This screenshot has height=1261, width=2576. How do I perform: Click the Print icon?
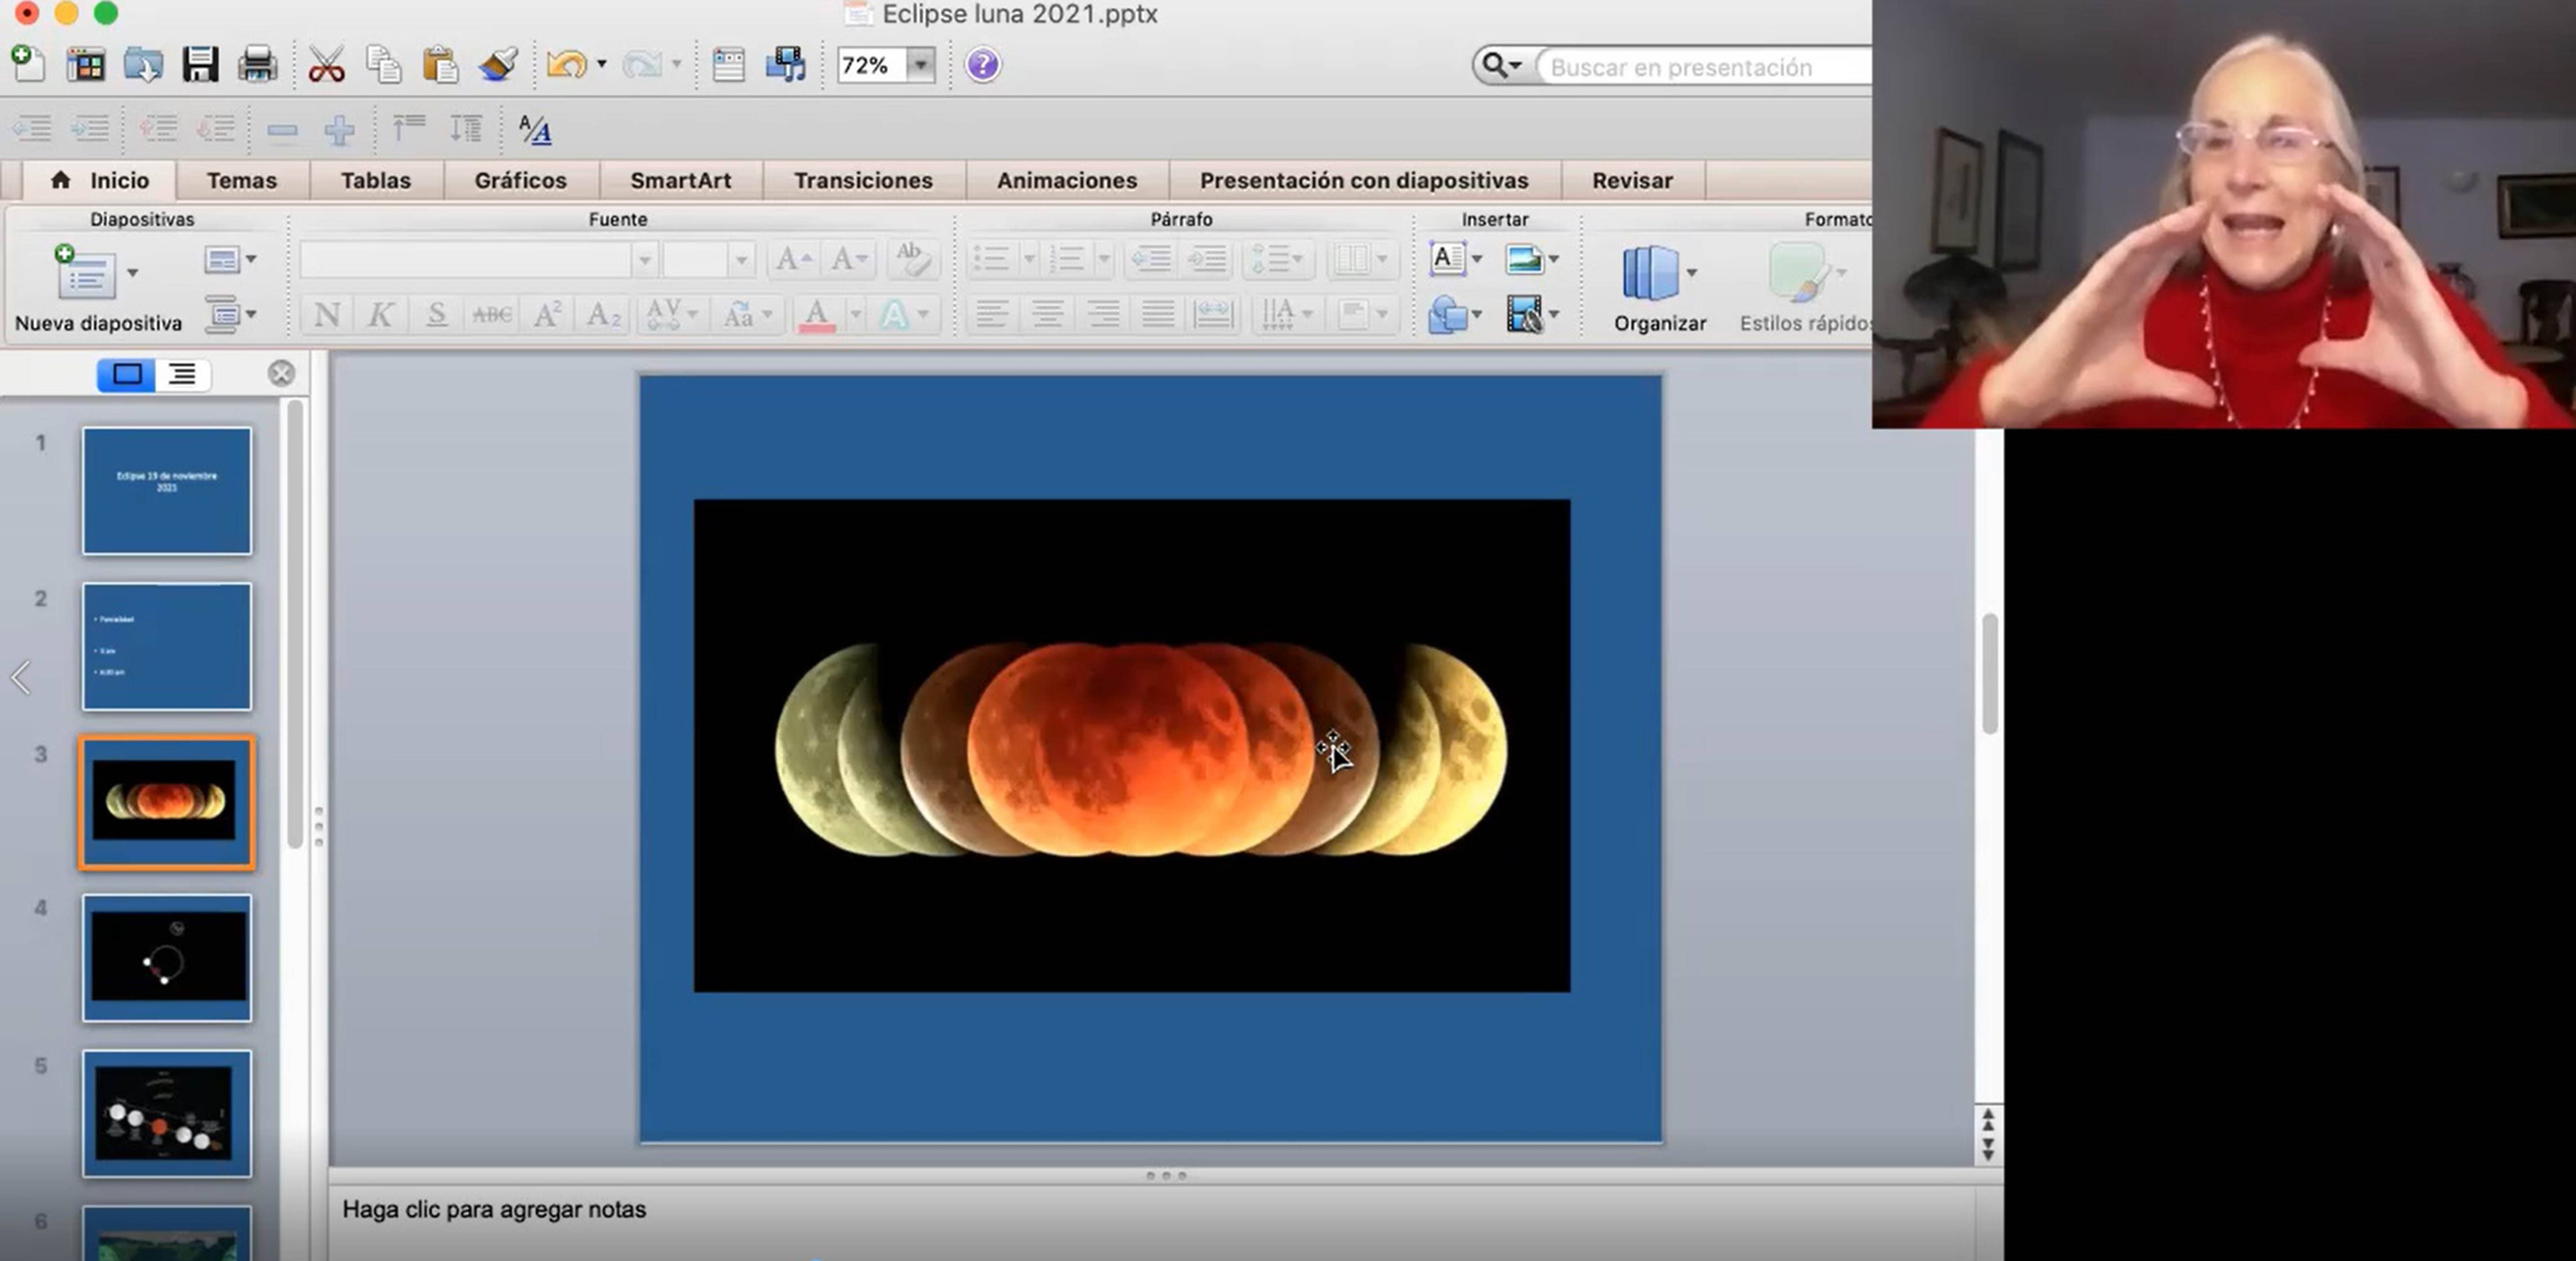(257, 65)
